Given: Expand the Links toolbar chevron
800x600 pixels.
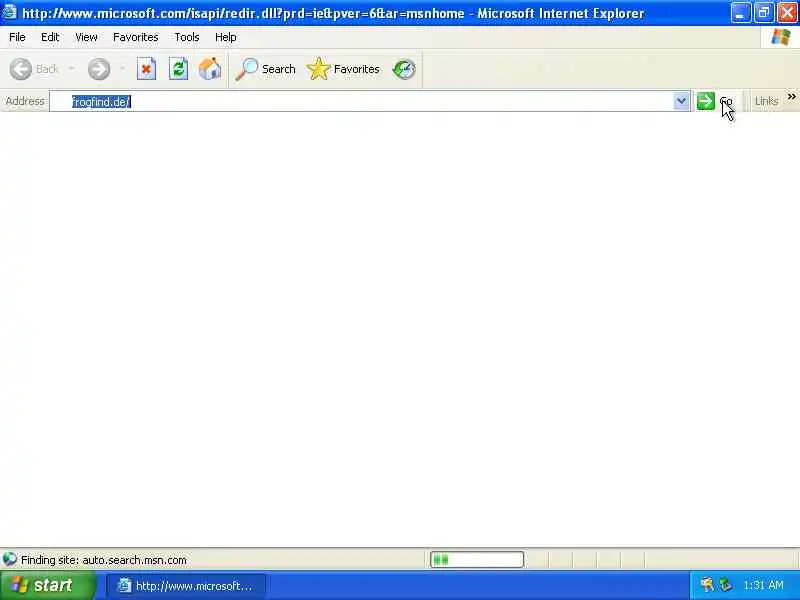Looking at the screenshot, I should 791,96.
